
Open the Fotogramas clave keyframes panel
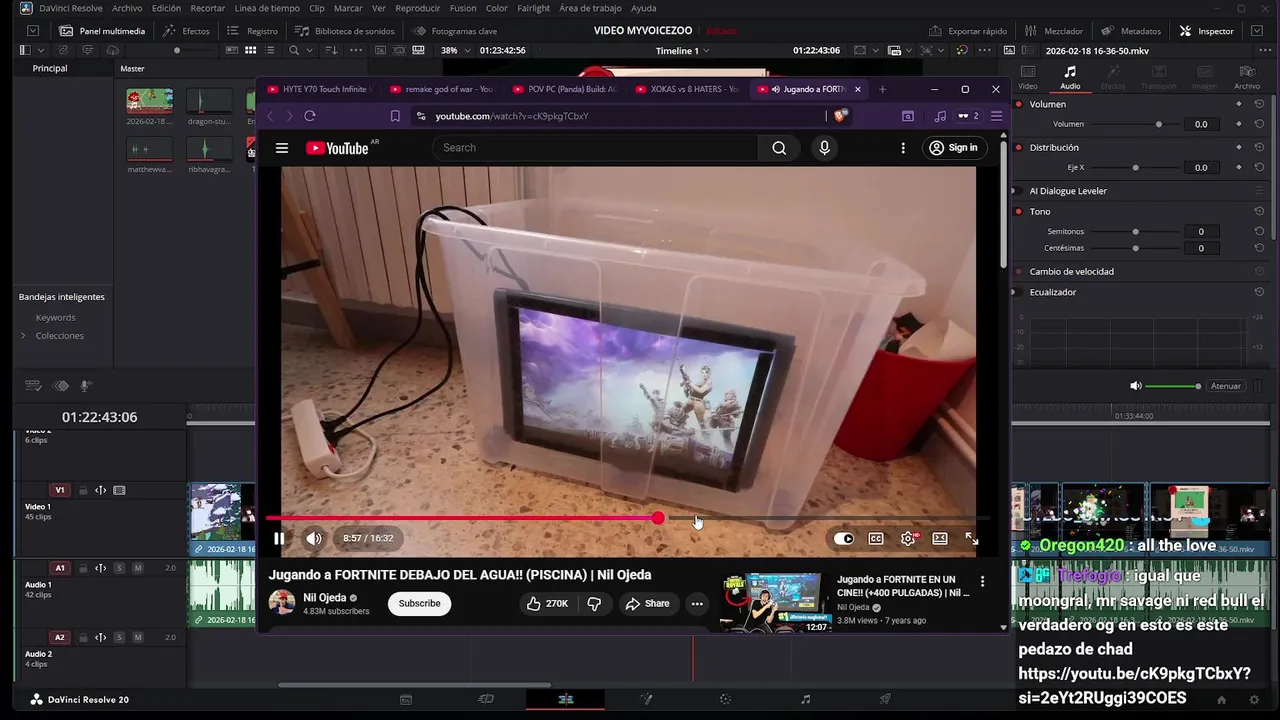[454, 31]
